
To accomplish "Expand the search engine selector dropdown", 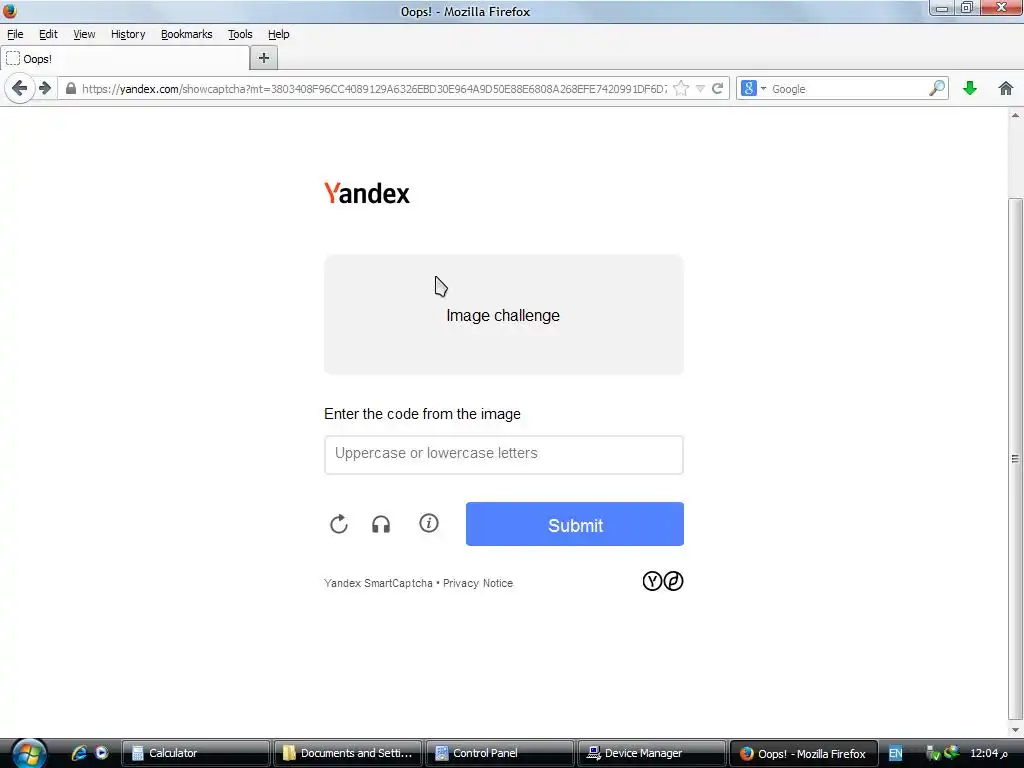I will [x=763, y=88].
